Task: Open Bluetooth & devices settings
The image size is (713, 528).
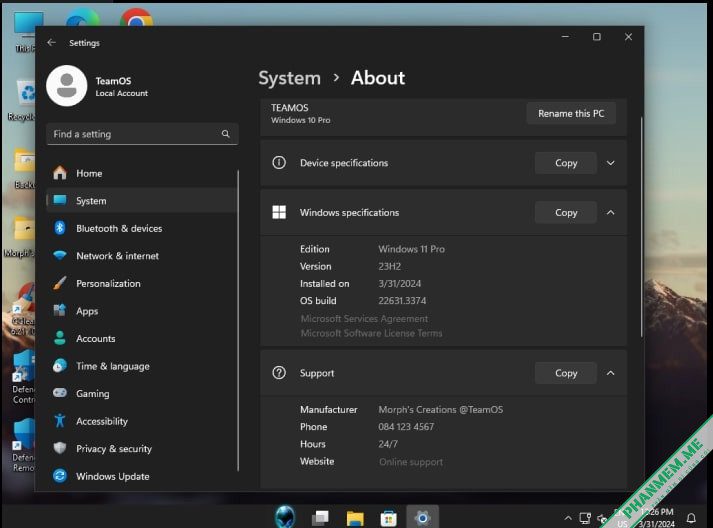Action: point(142,228)
